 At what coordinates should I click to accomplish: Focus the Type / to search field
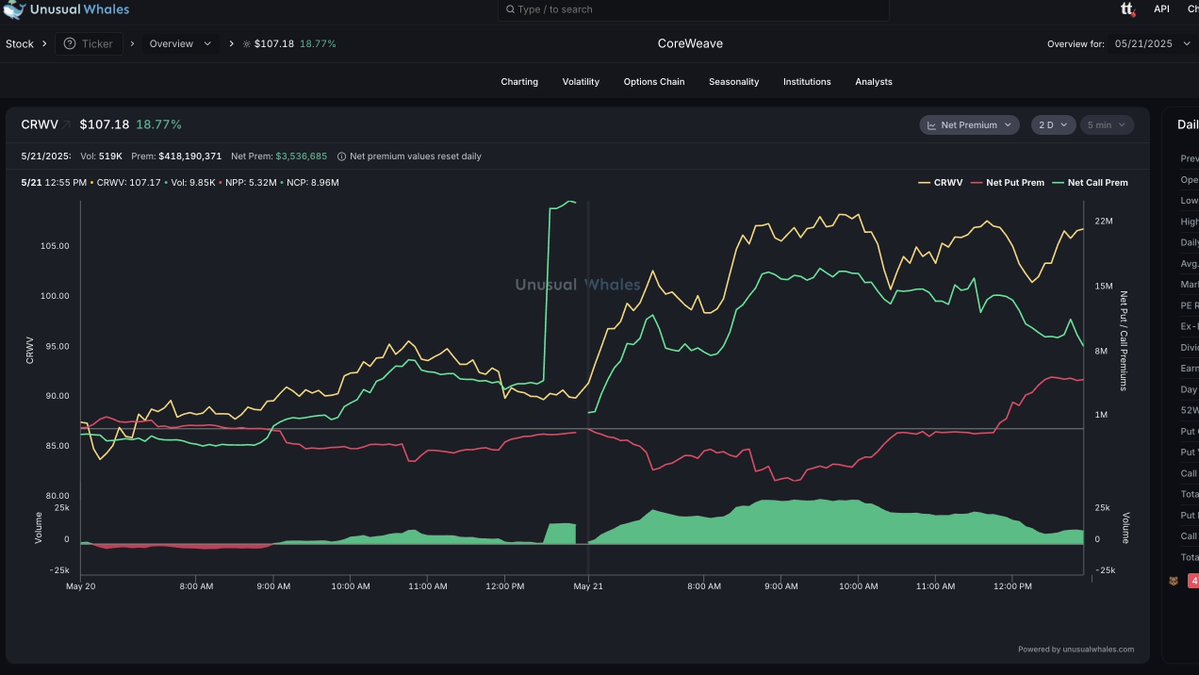tap(694, 9)
